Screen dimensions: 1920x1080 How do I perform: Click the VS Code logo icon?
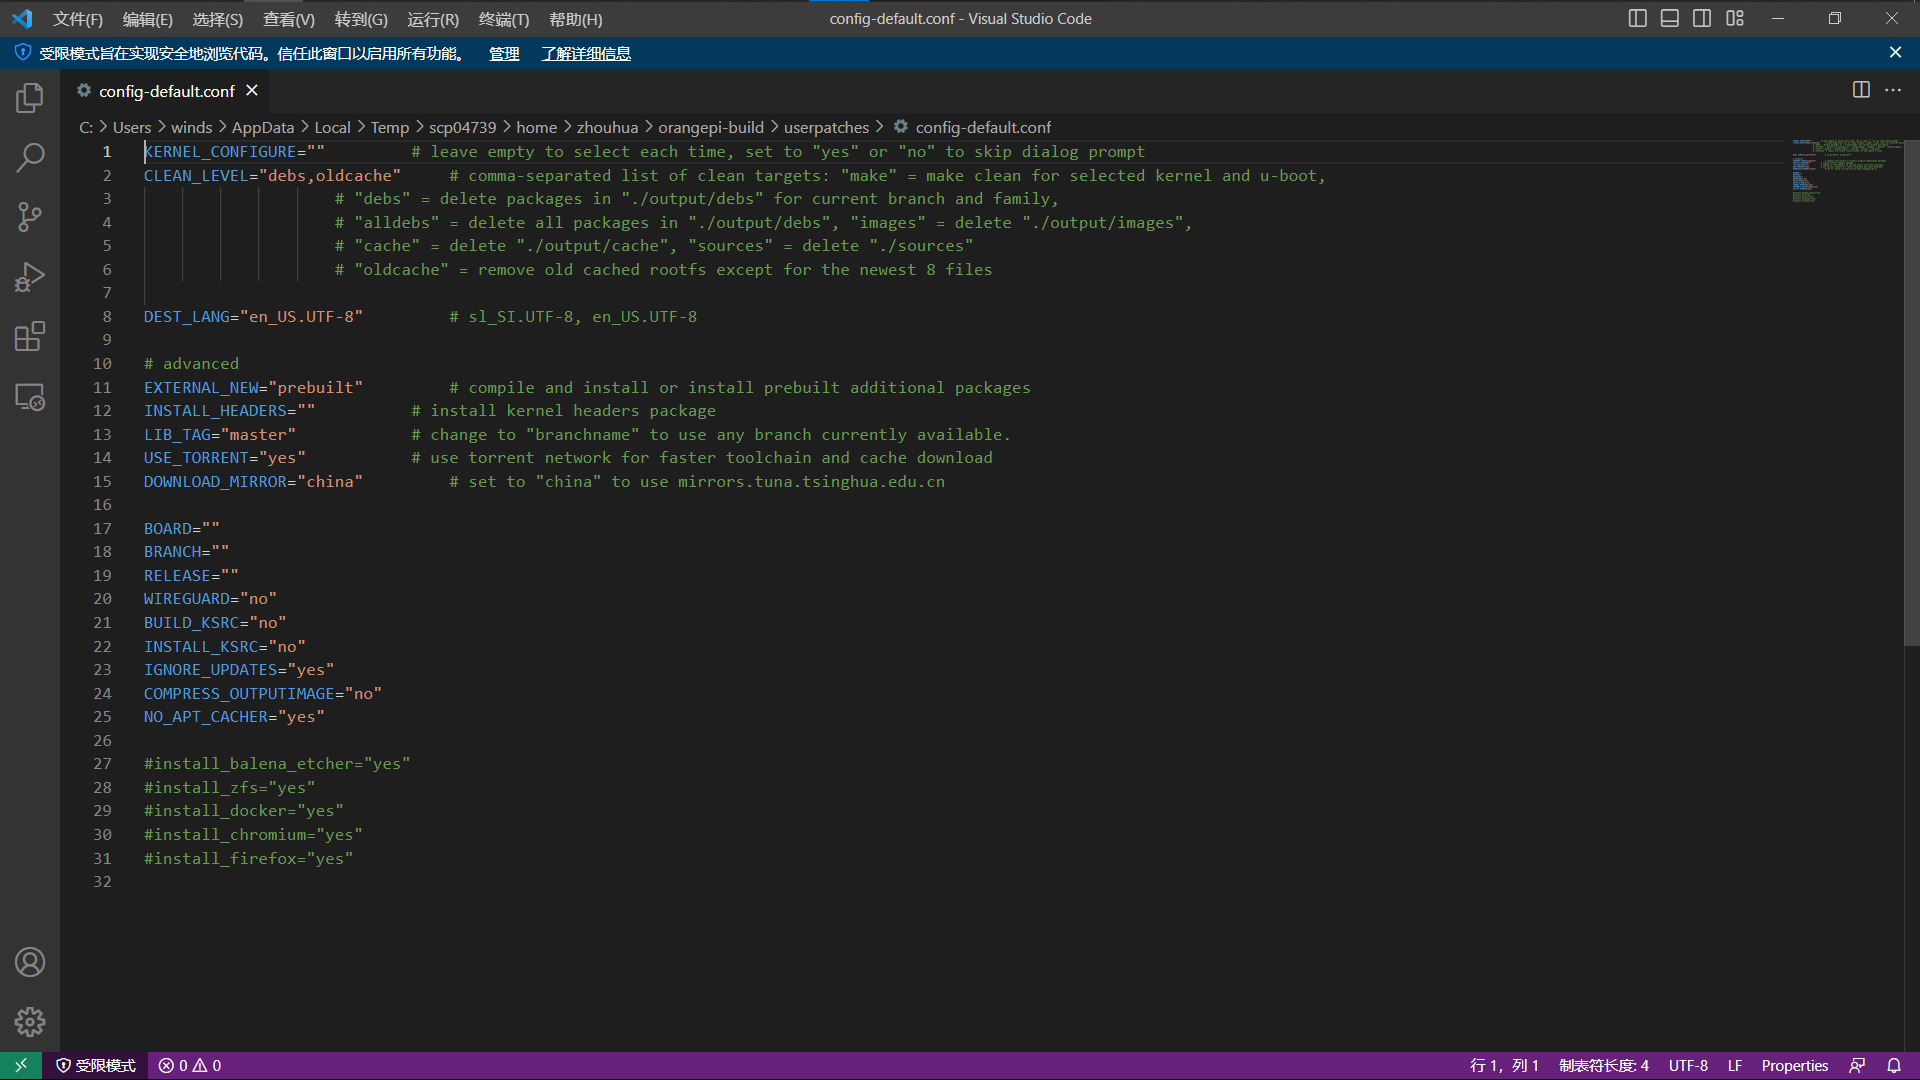point(22,18)
